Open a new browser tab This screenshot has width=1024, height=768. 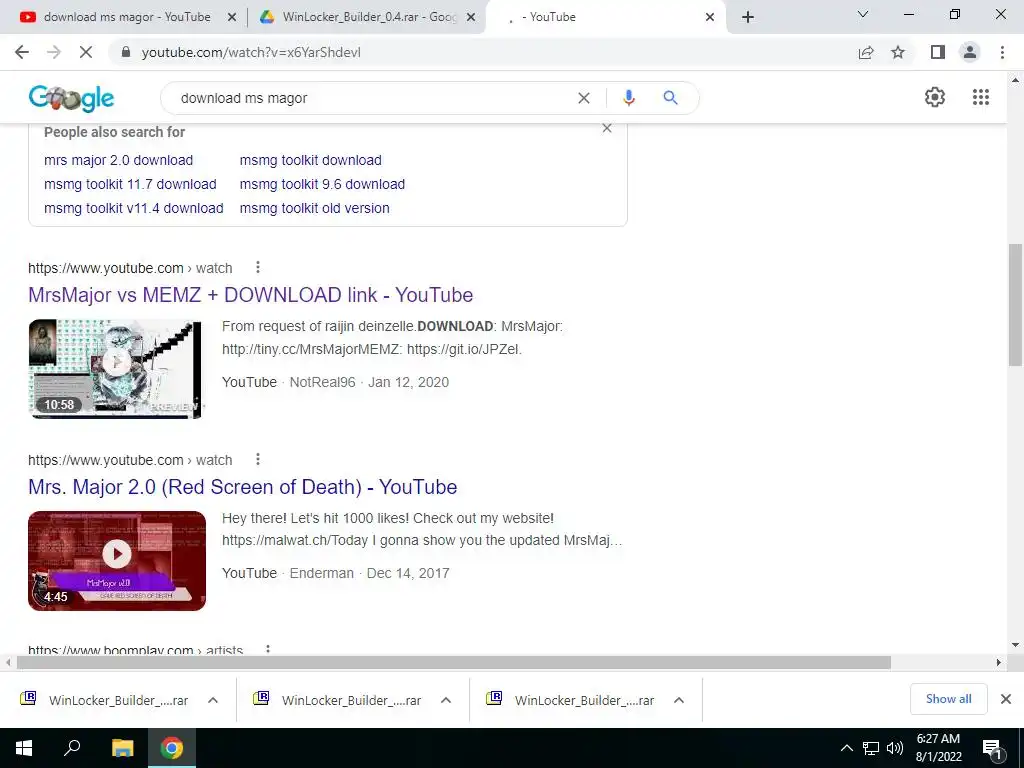click(748, 17)
